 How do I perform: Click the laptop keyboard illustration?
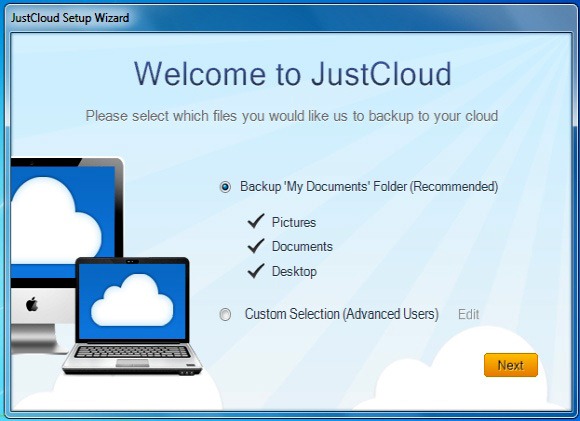pos(132,351)
